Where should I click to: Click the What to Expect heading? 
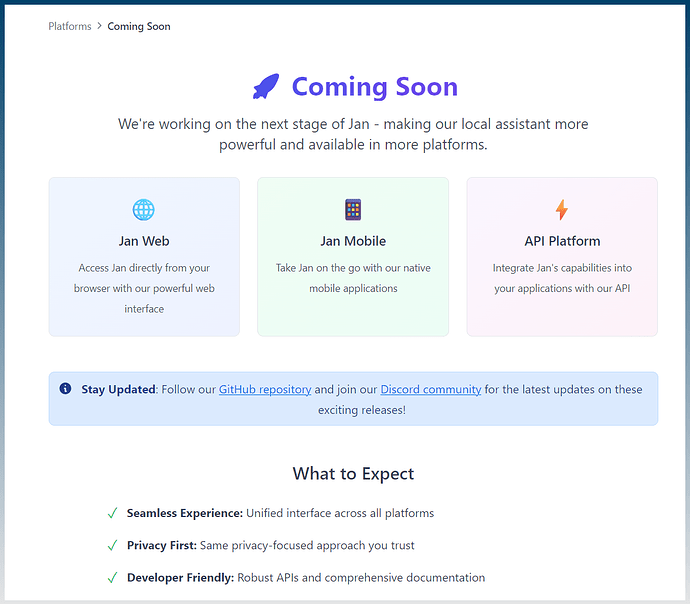pos(353,474)
